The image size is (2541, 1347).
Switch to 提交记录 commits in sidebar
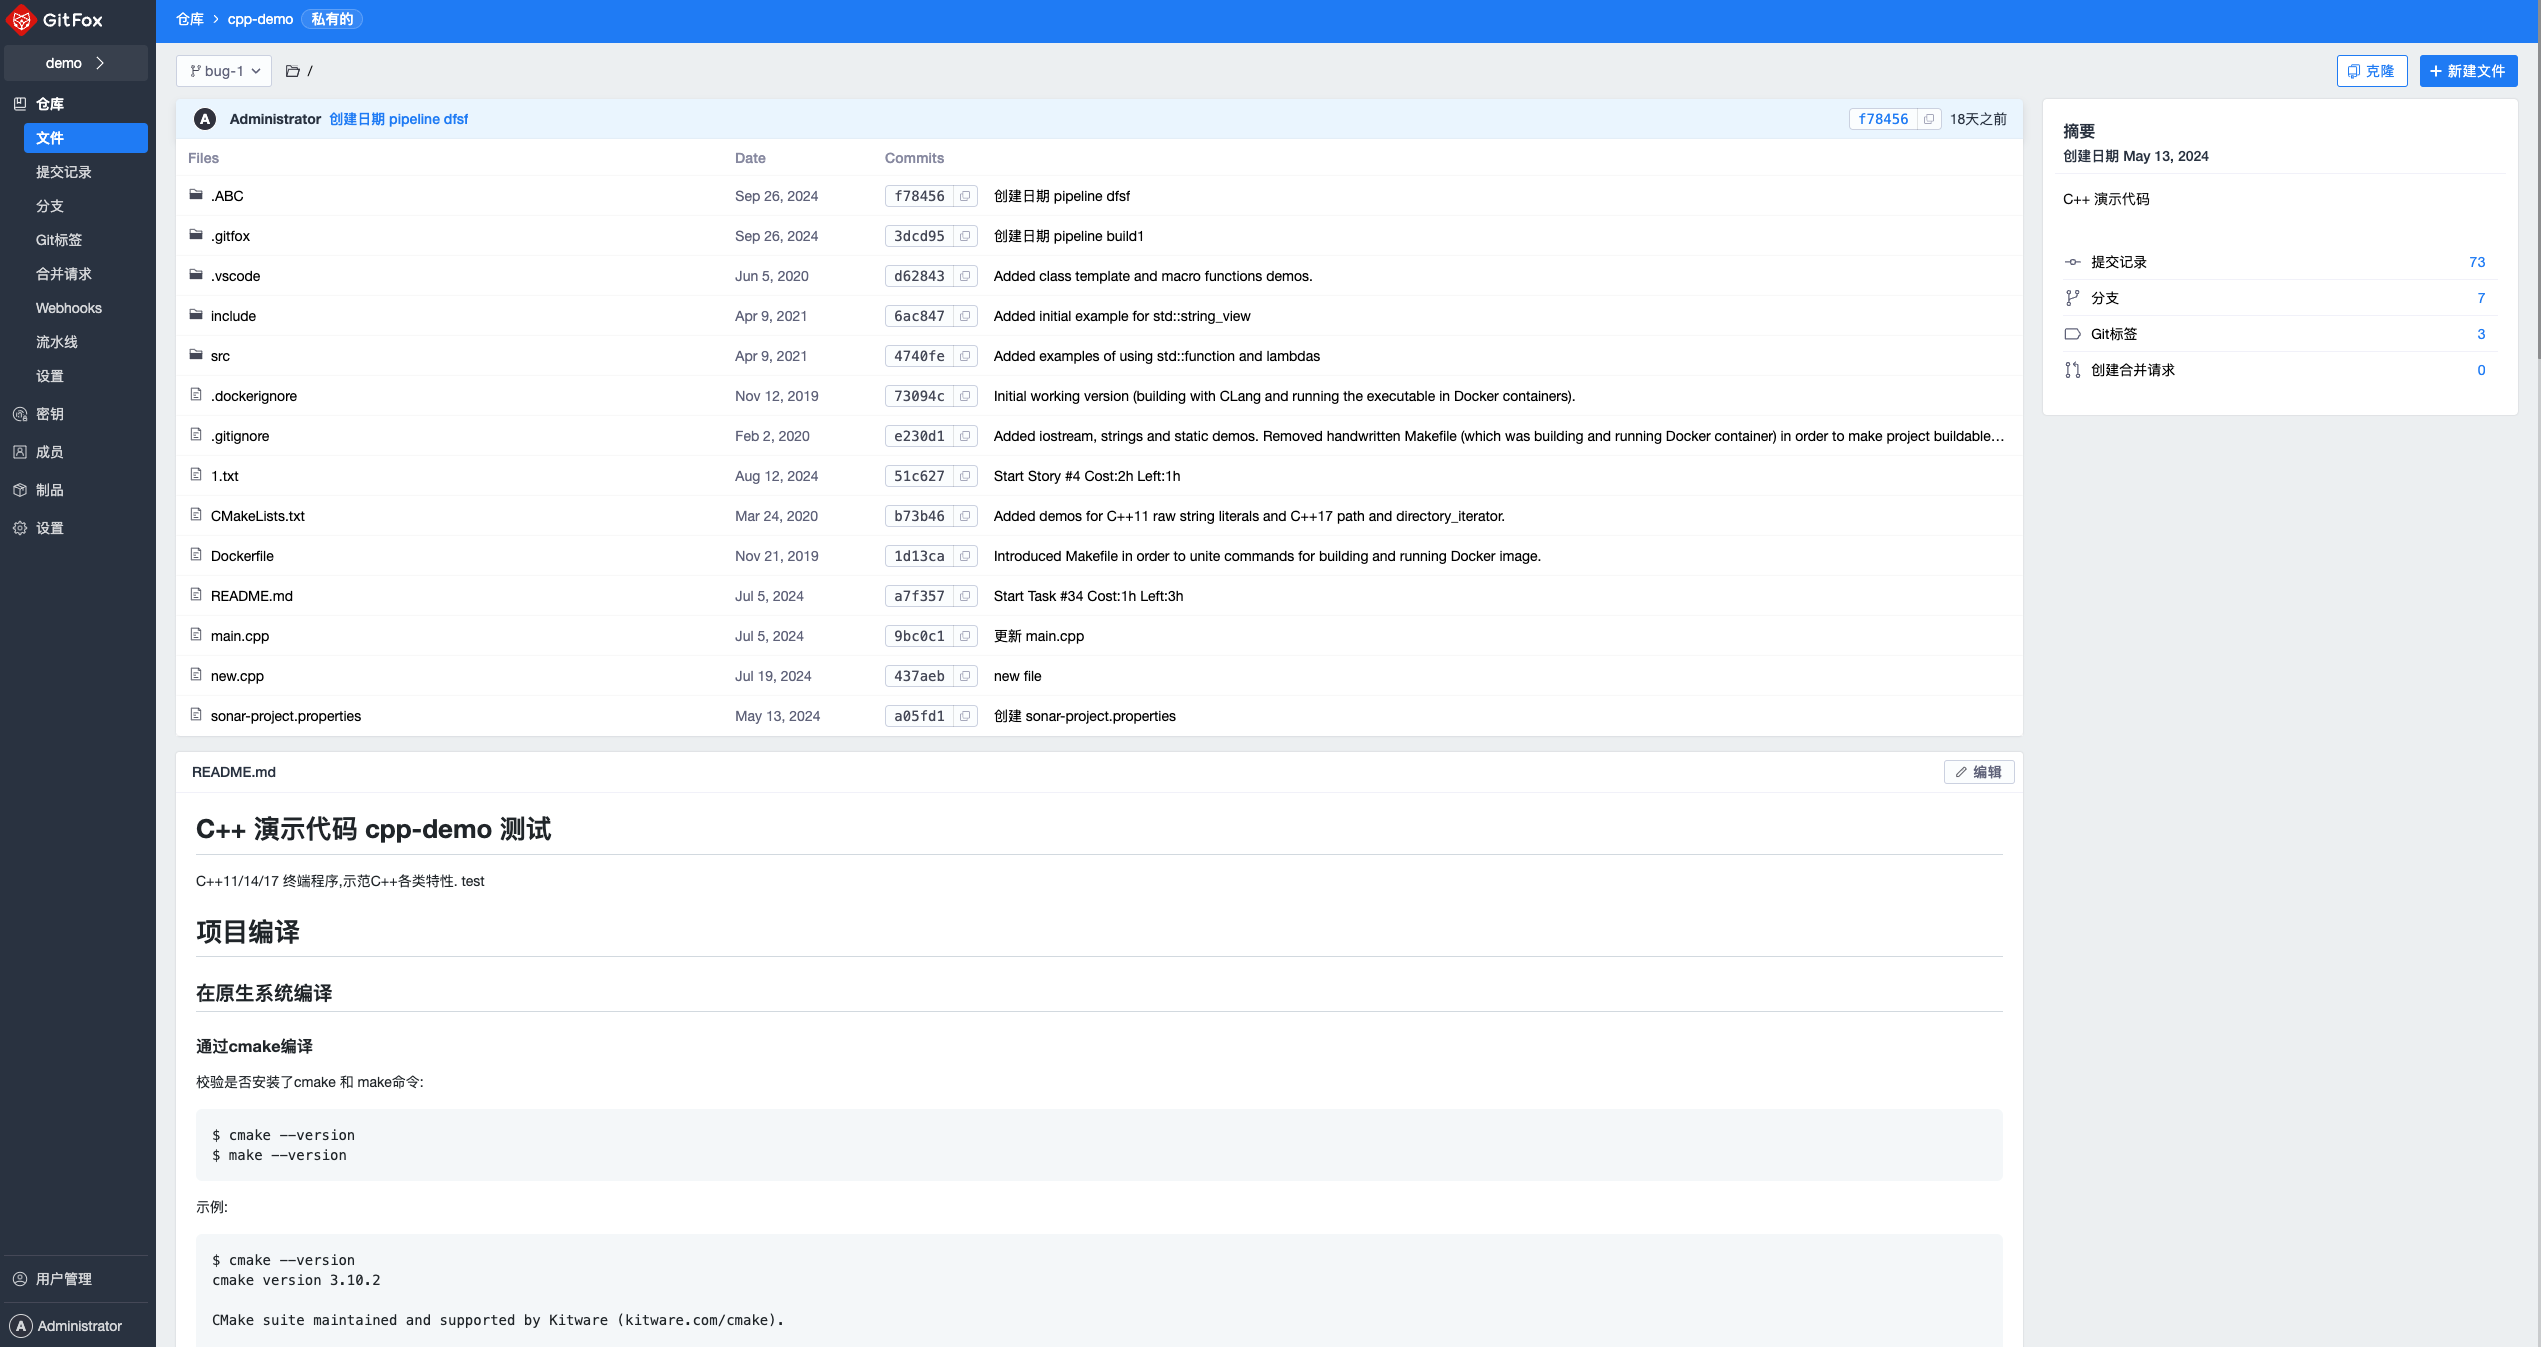click(x=63, y=172)
